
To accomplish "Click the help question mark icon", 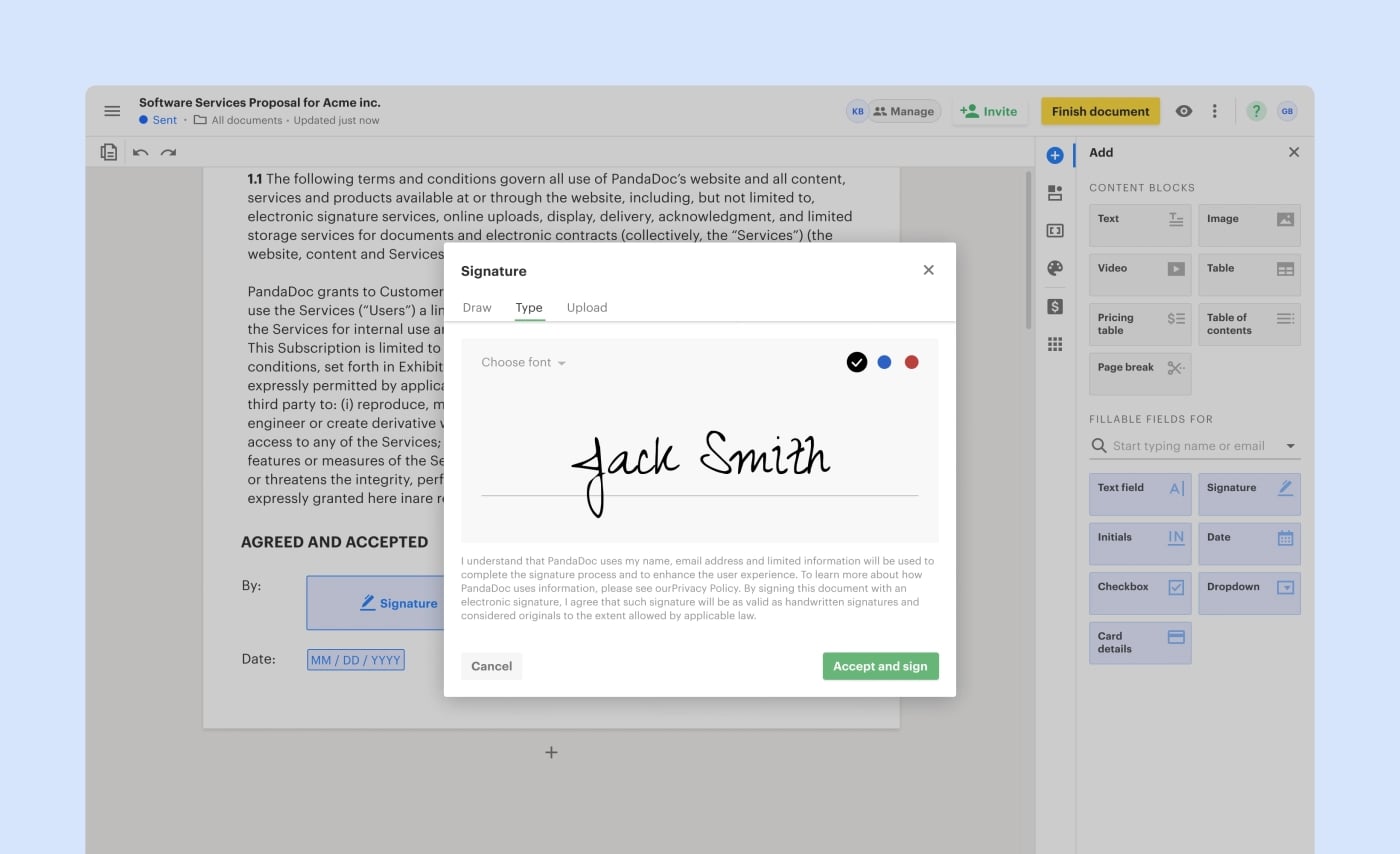I will pos(1256,111).
